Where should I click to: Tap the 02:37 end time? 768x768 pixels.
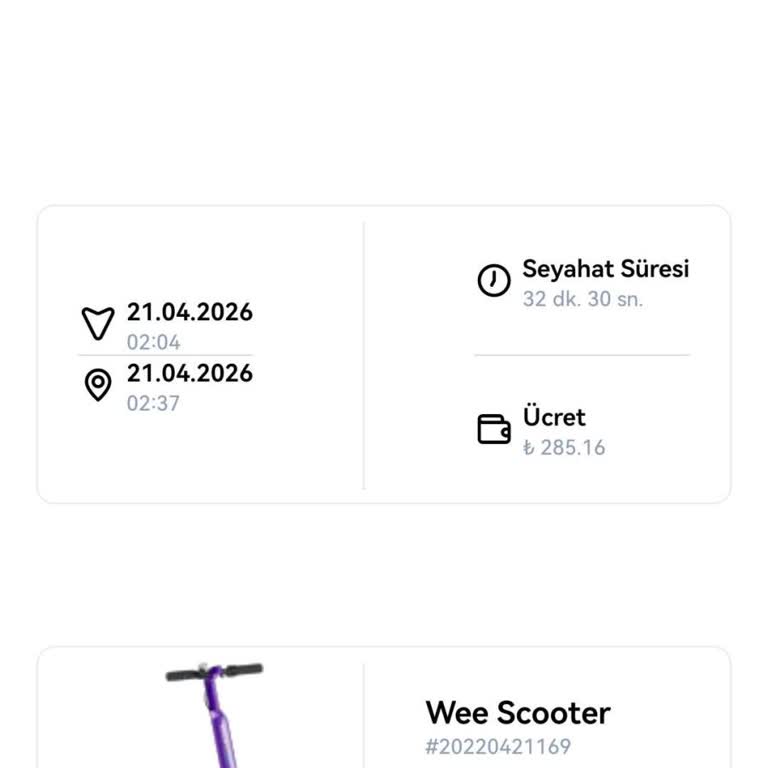pos(153,404)
